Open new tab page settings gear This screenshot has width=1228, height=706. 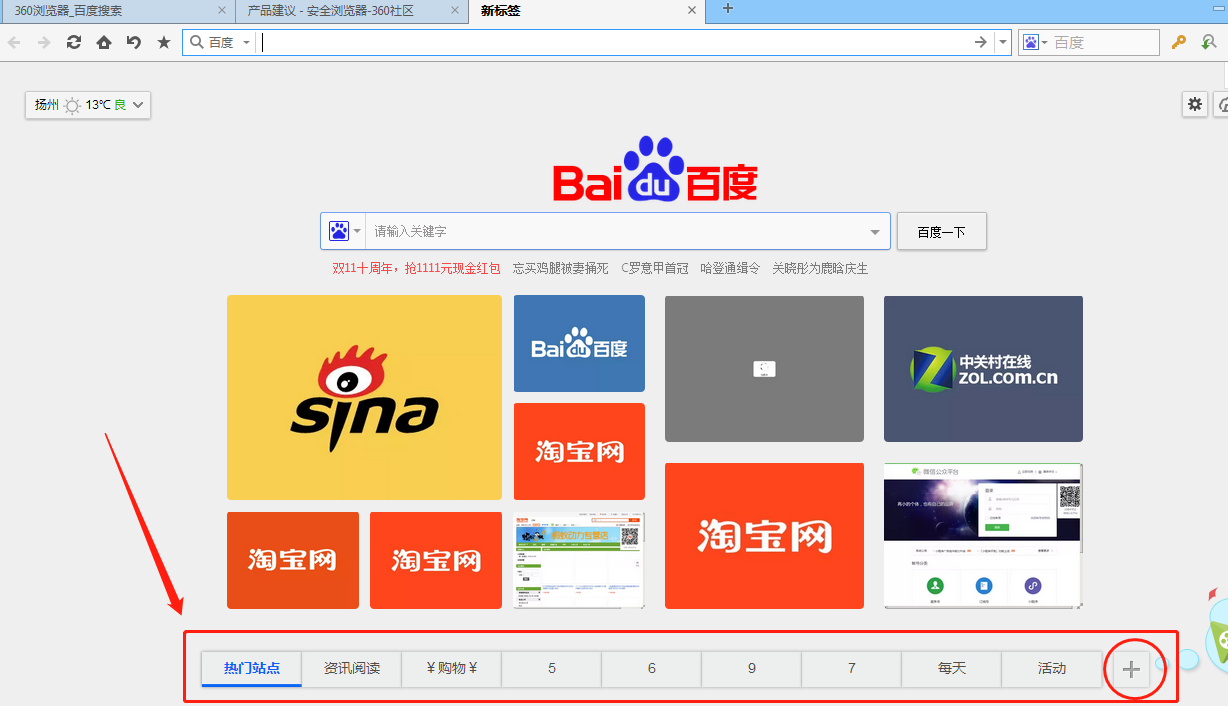(x=1195, y=104)
